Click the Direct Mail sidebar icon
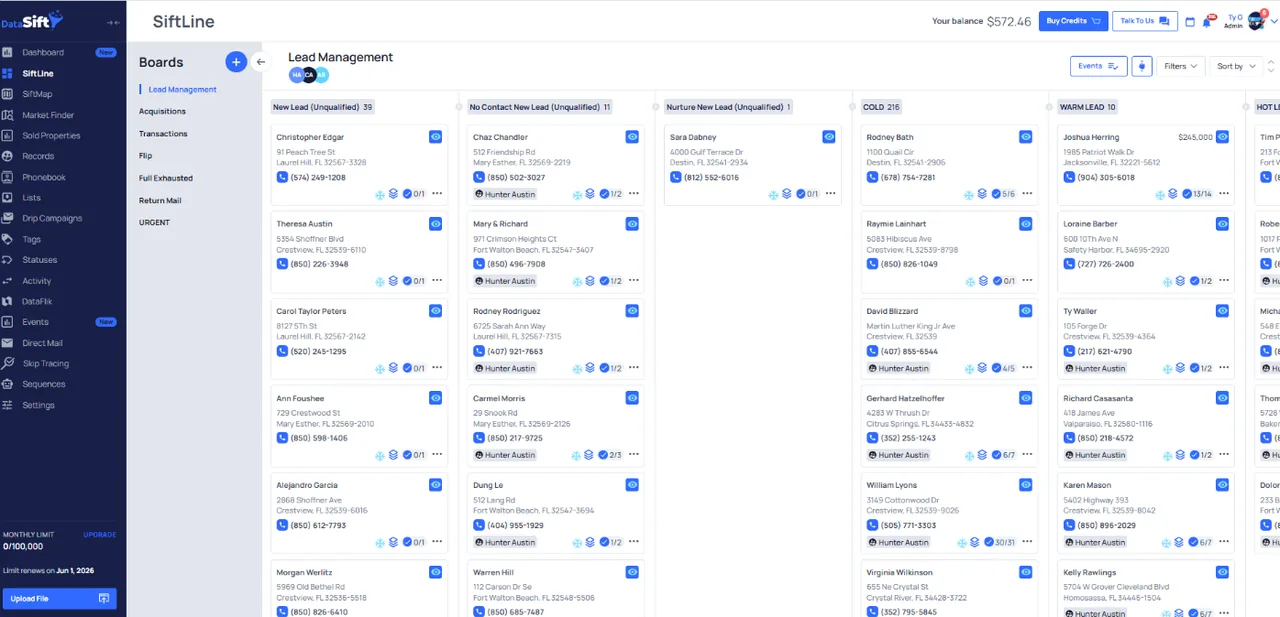Screen dimensions: 1280x617 (x=7, y=343)
